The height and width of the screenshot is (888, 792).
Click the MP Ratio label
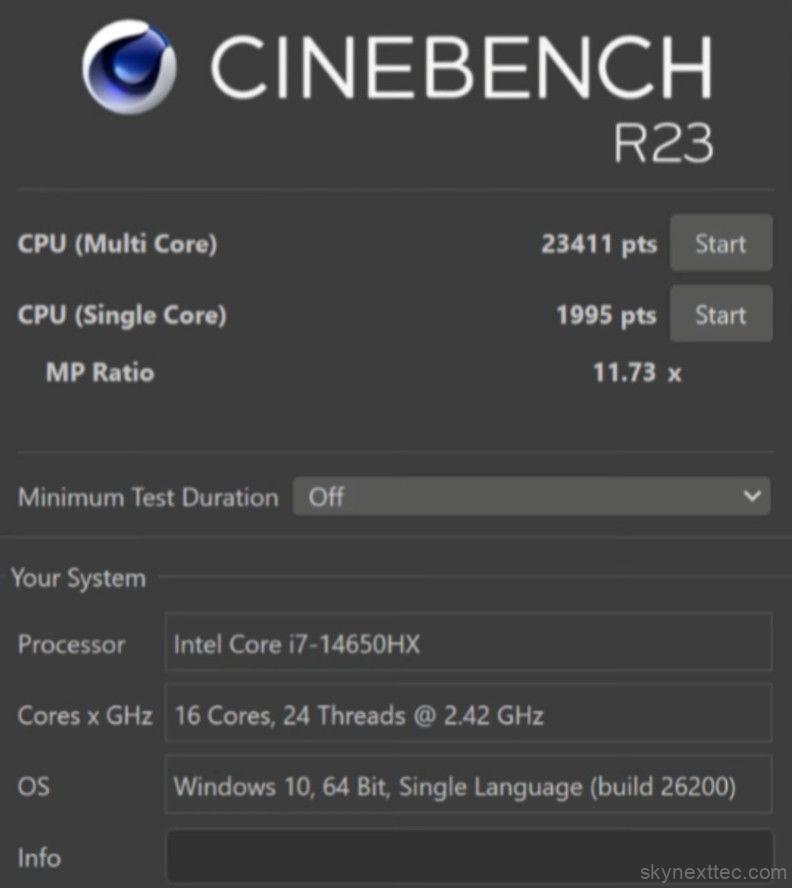(100, 373)
